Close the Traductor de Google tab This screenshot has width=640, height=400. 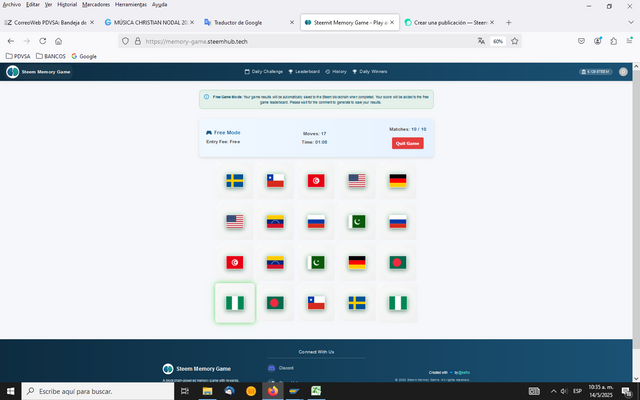coord(292,22)
